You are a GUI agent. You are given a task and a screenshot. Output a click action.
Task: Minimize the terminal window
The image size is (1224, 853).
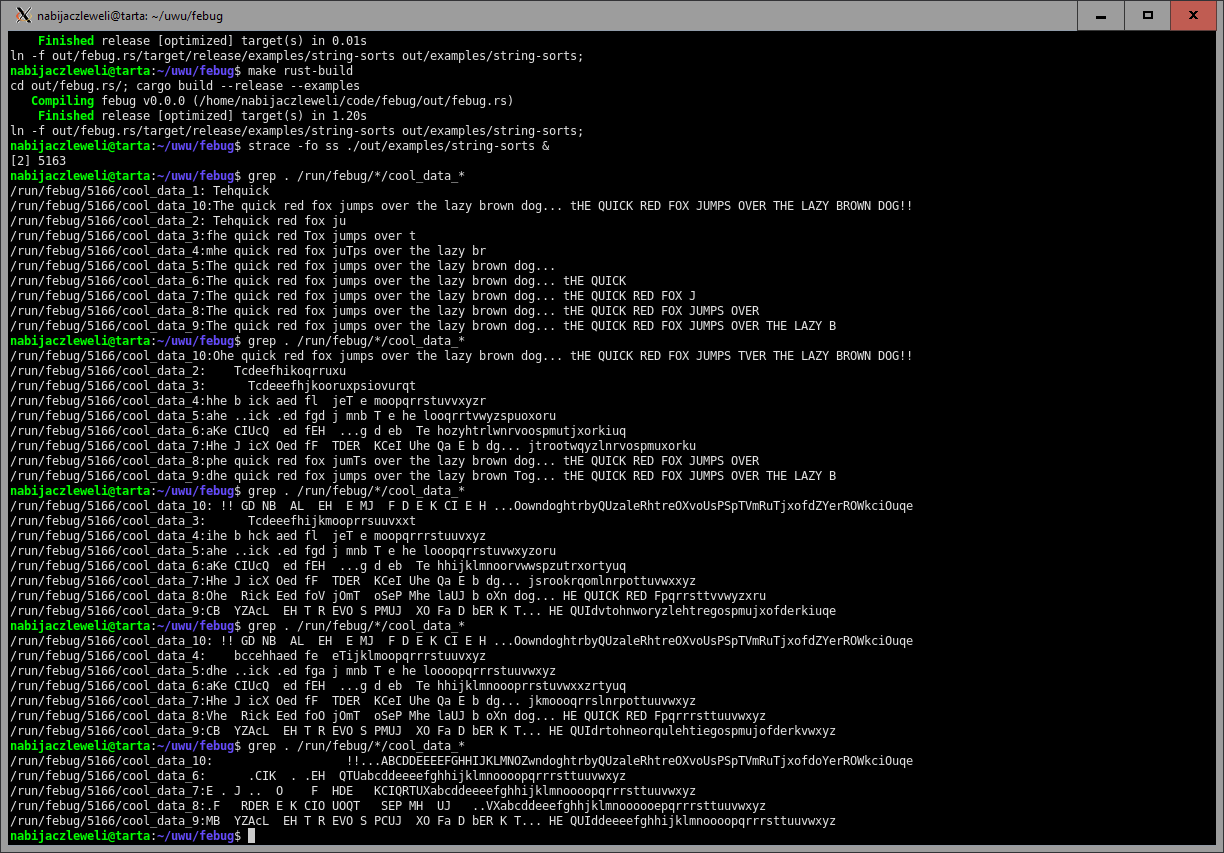coord(1101,15)
